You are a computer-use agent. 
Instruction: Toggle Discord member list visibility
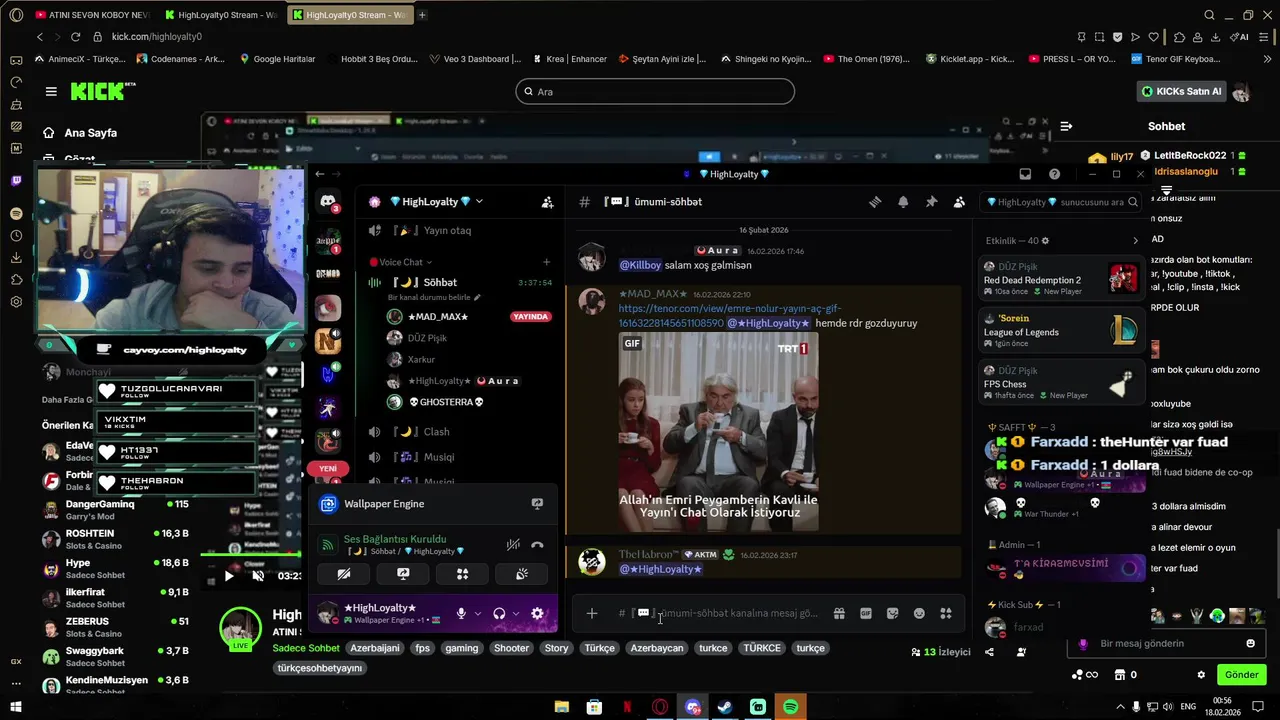959,202
